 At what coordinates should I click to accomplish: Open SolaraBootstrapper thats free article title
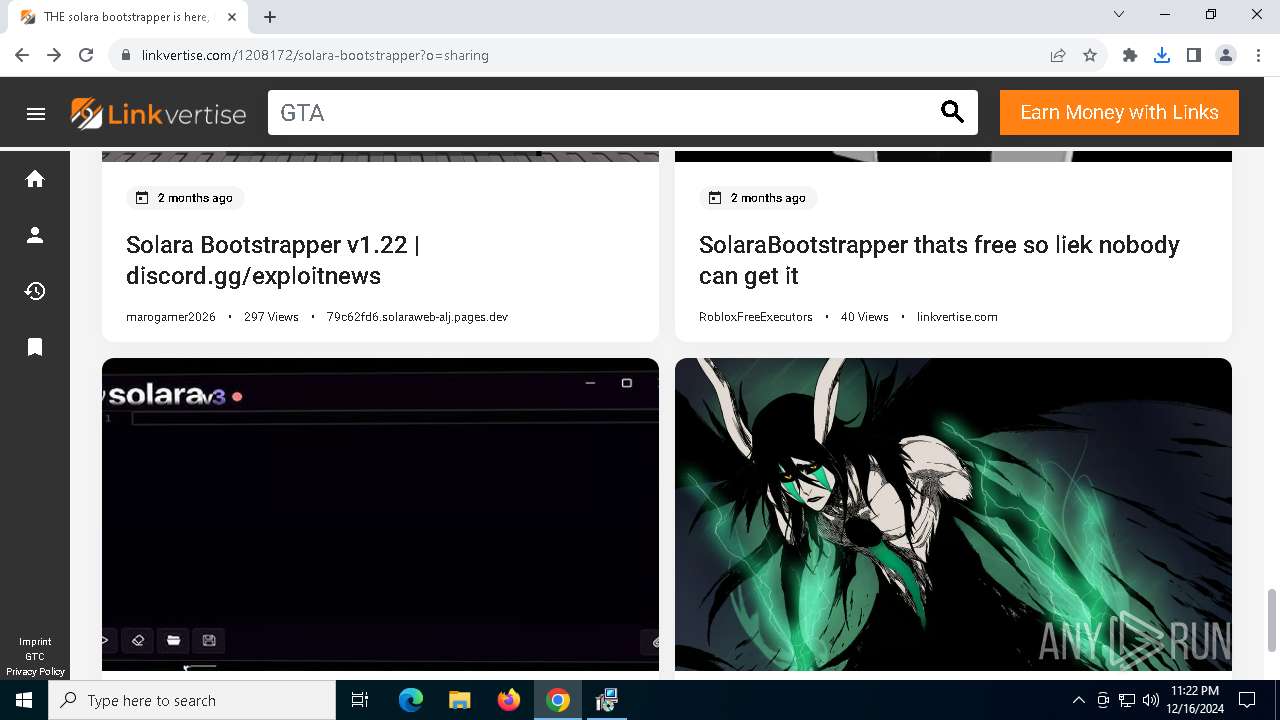pyautogui.click(x=939, y=260)
